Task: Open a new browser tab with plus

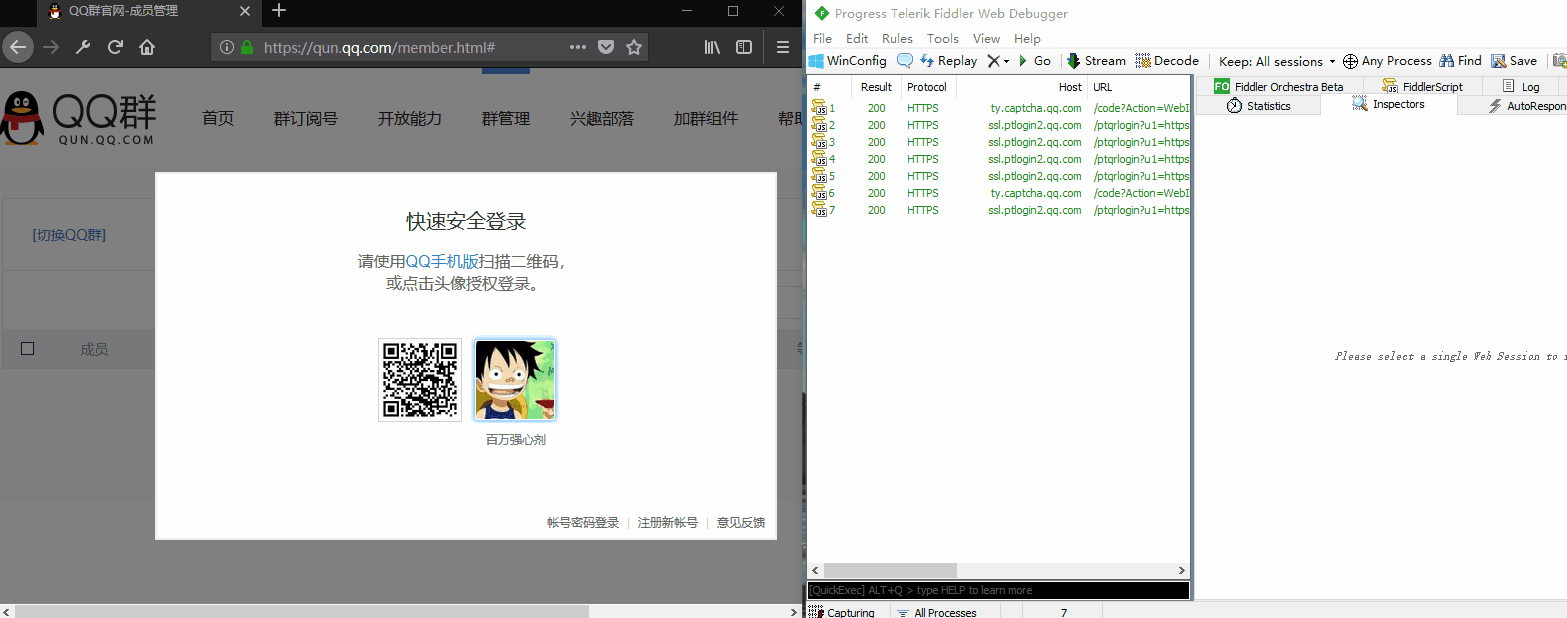Action: point(279,11)
